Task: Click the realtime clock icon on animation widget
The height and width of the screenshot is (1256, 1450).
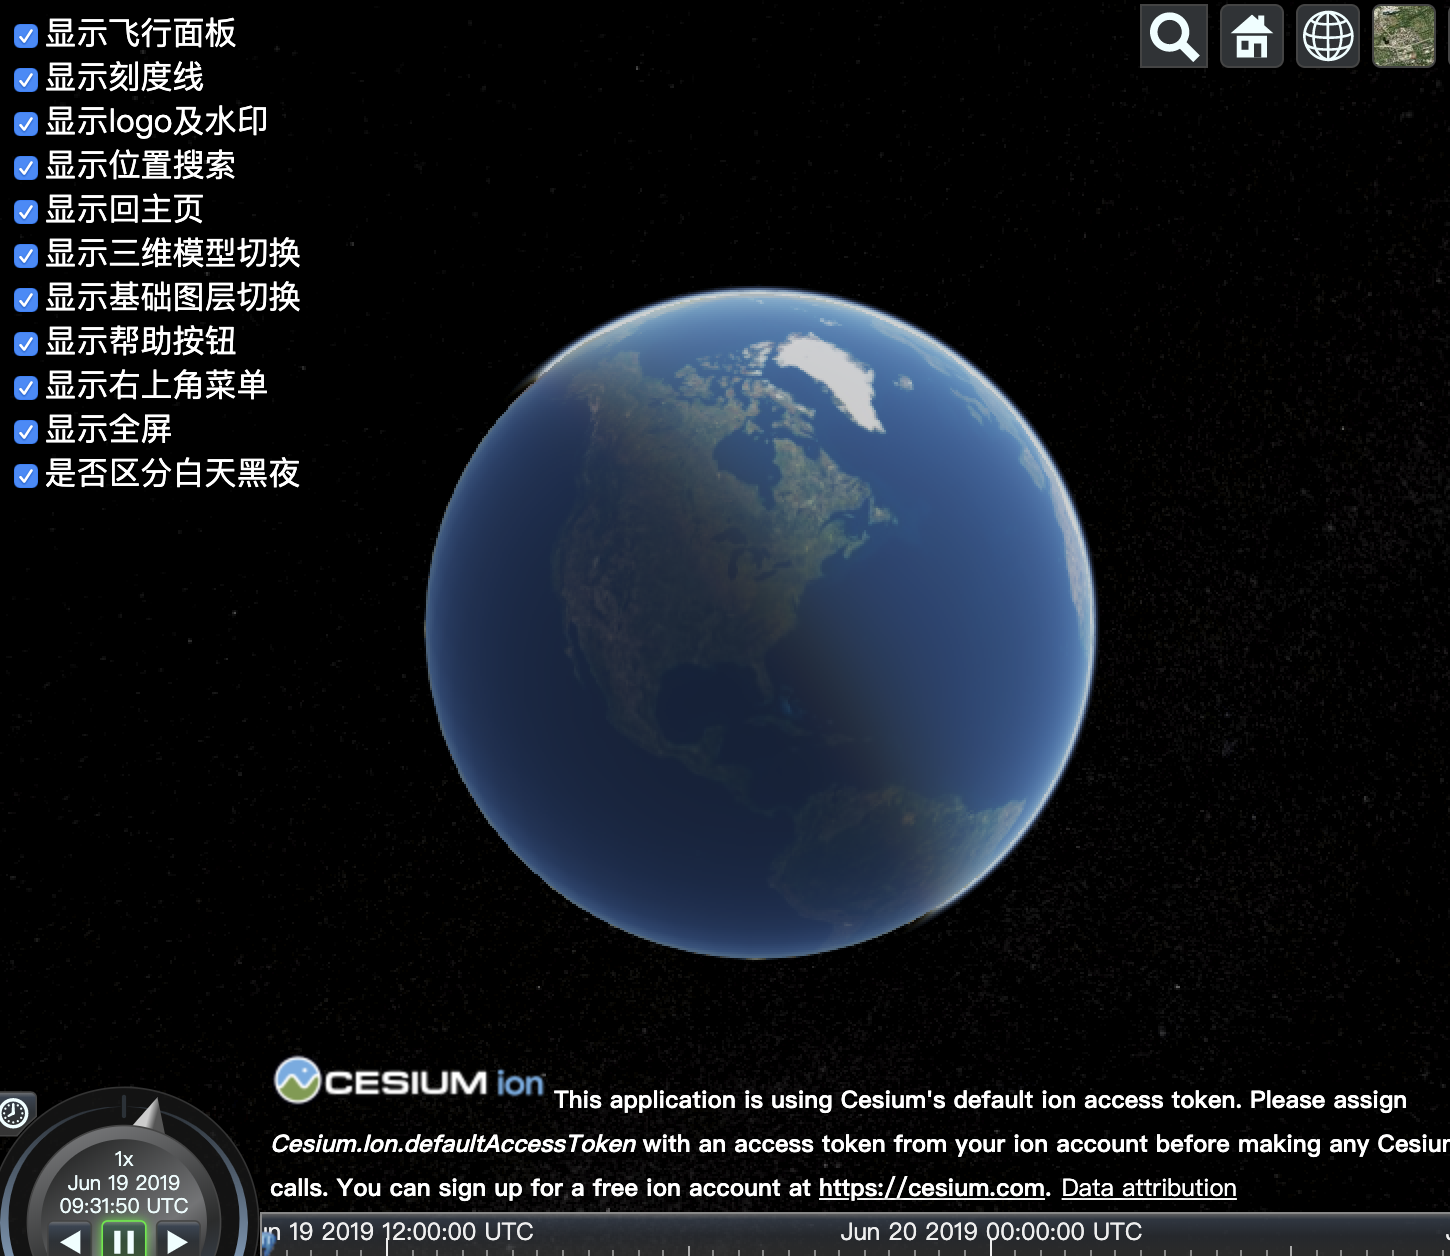Action: click(x=14, y=1112)
